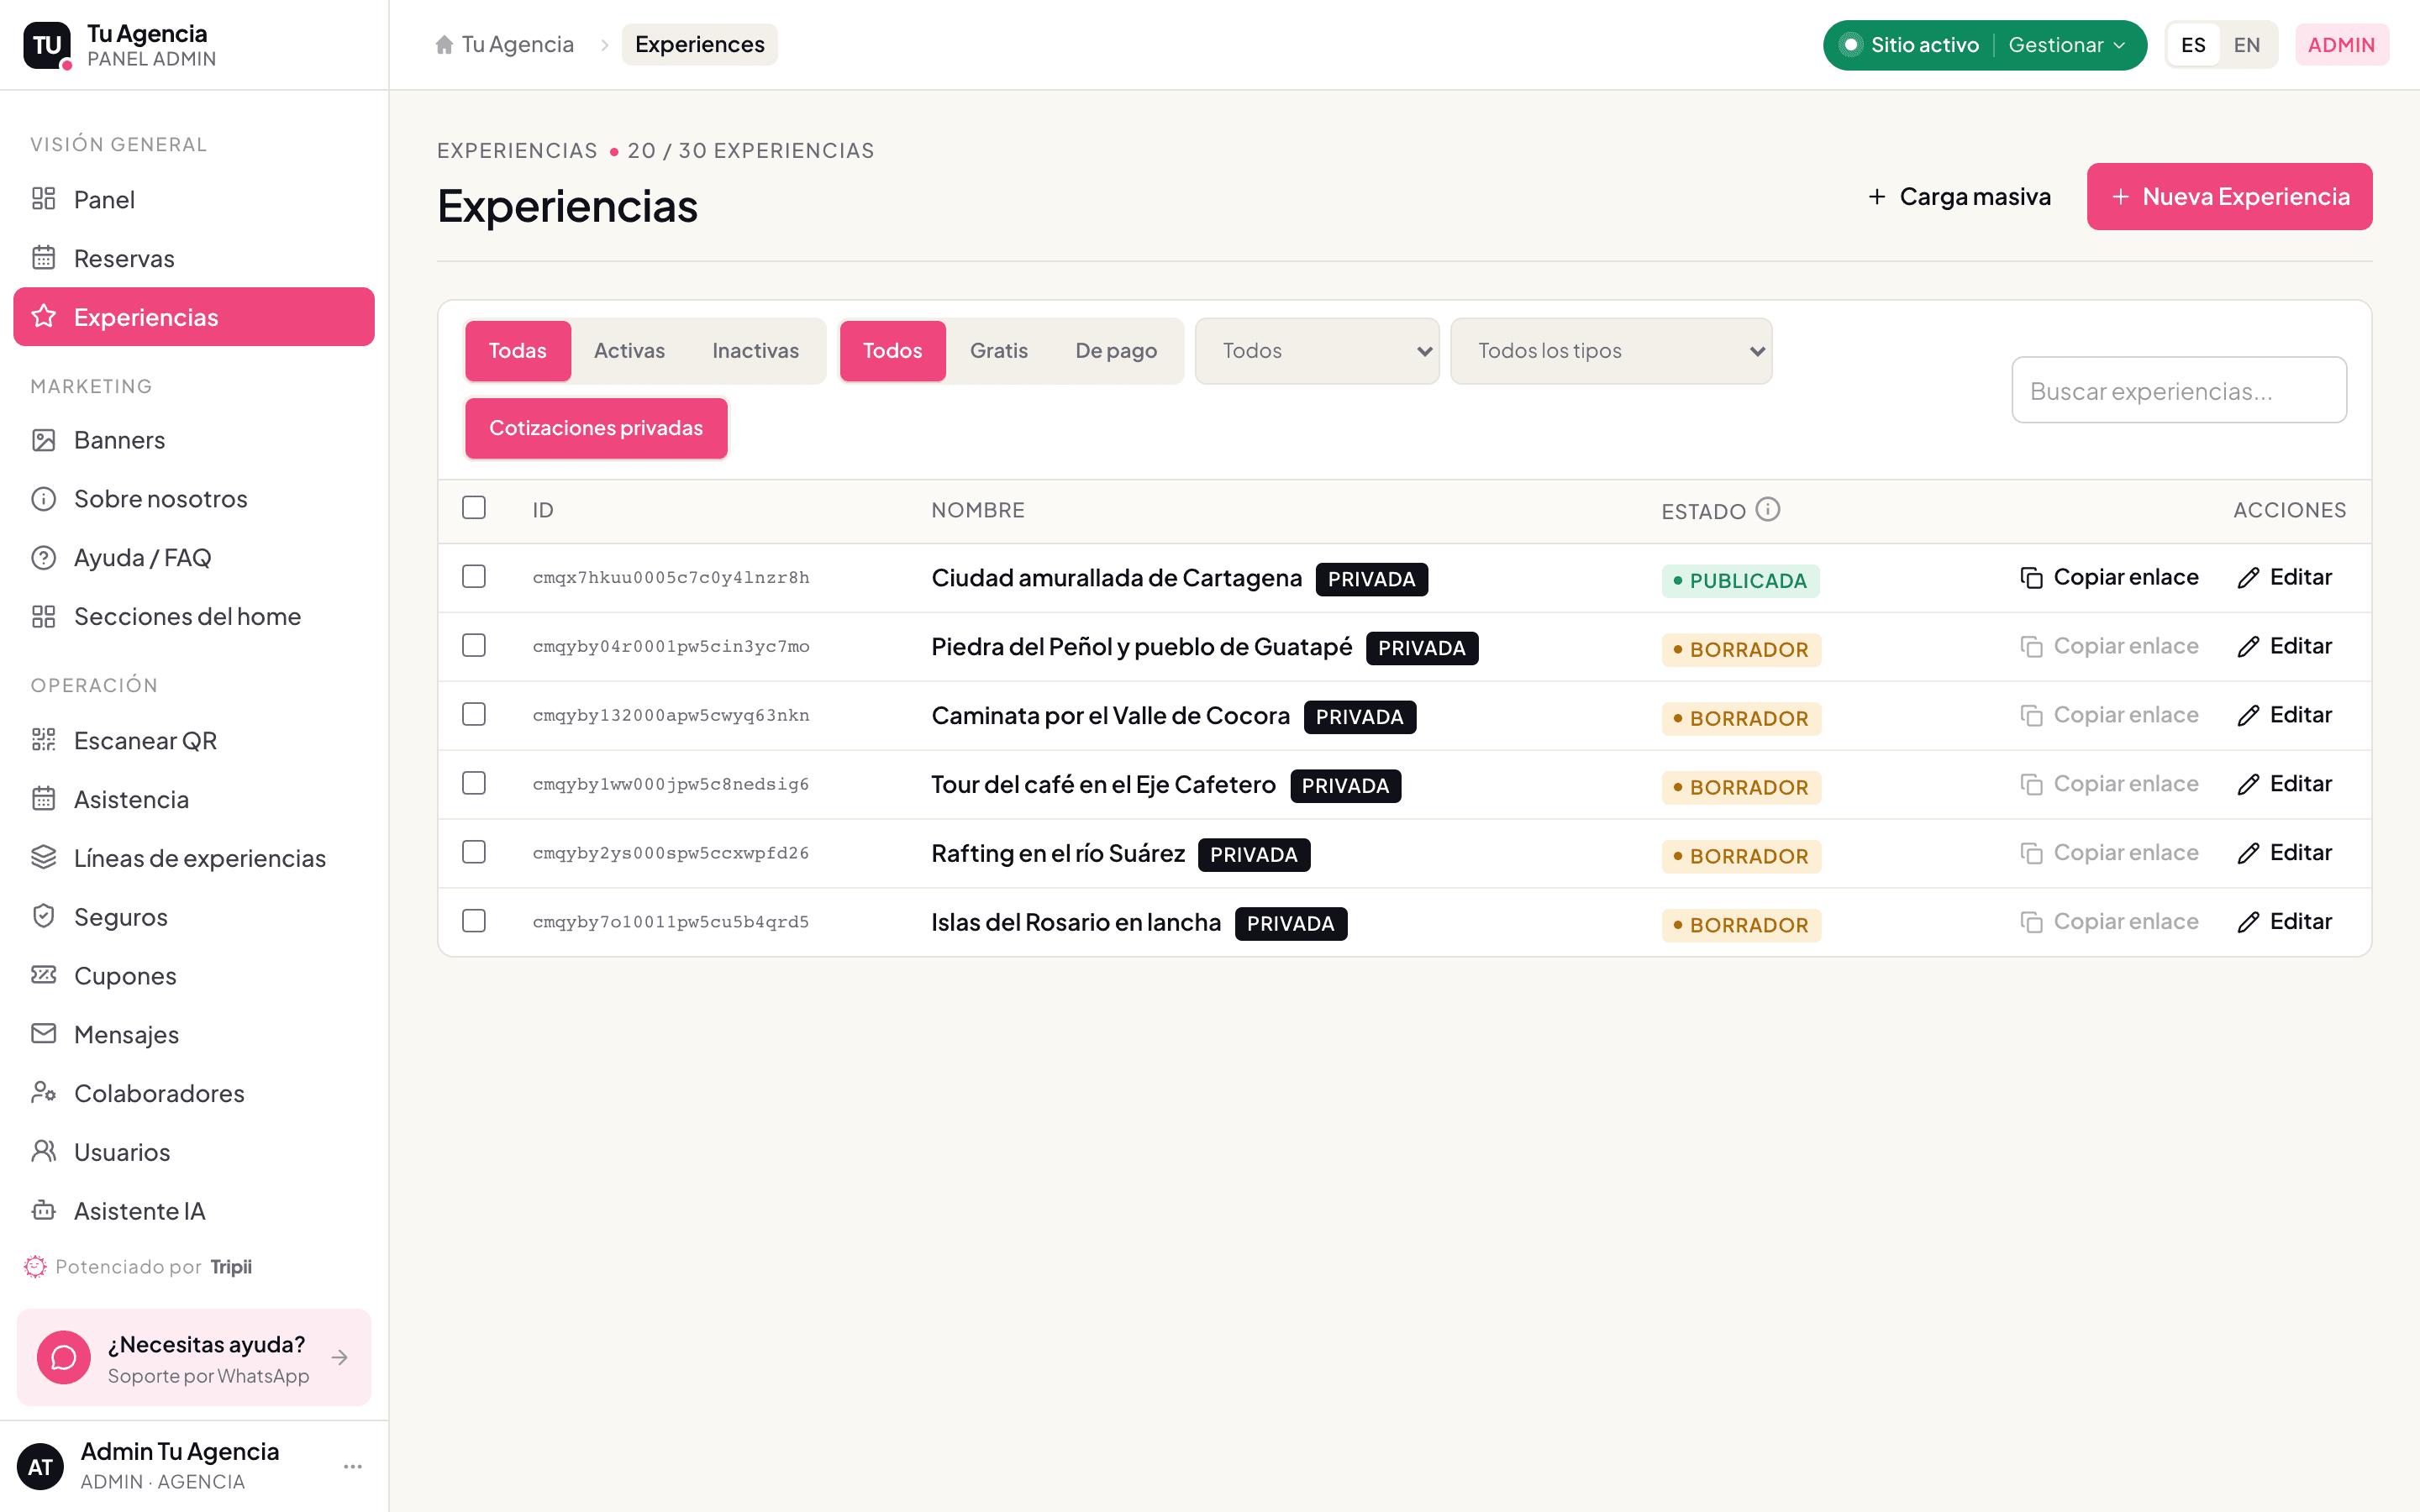Switch language to ES
This screenshot has width=2420, height=1512.
click(x=2193, y=45)
